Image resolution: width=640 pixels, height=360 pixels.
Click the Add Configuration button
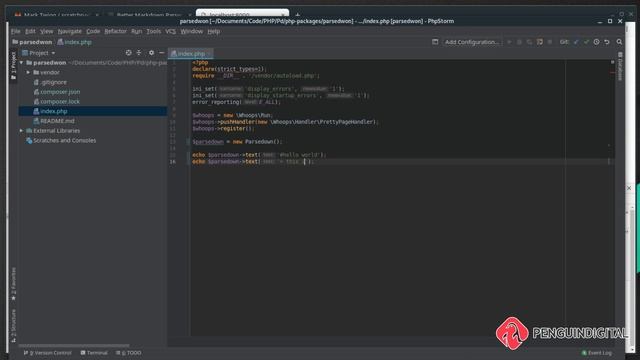pyautogui.click(x=471, y=42)
